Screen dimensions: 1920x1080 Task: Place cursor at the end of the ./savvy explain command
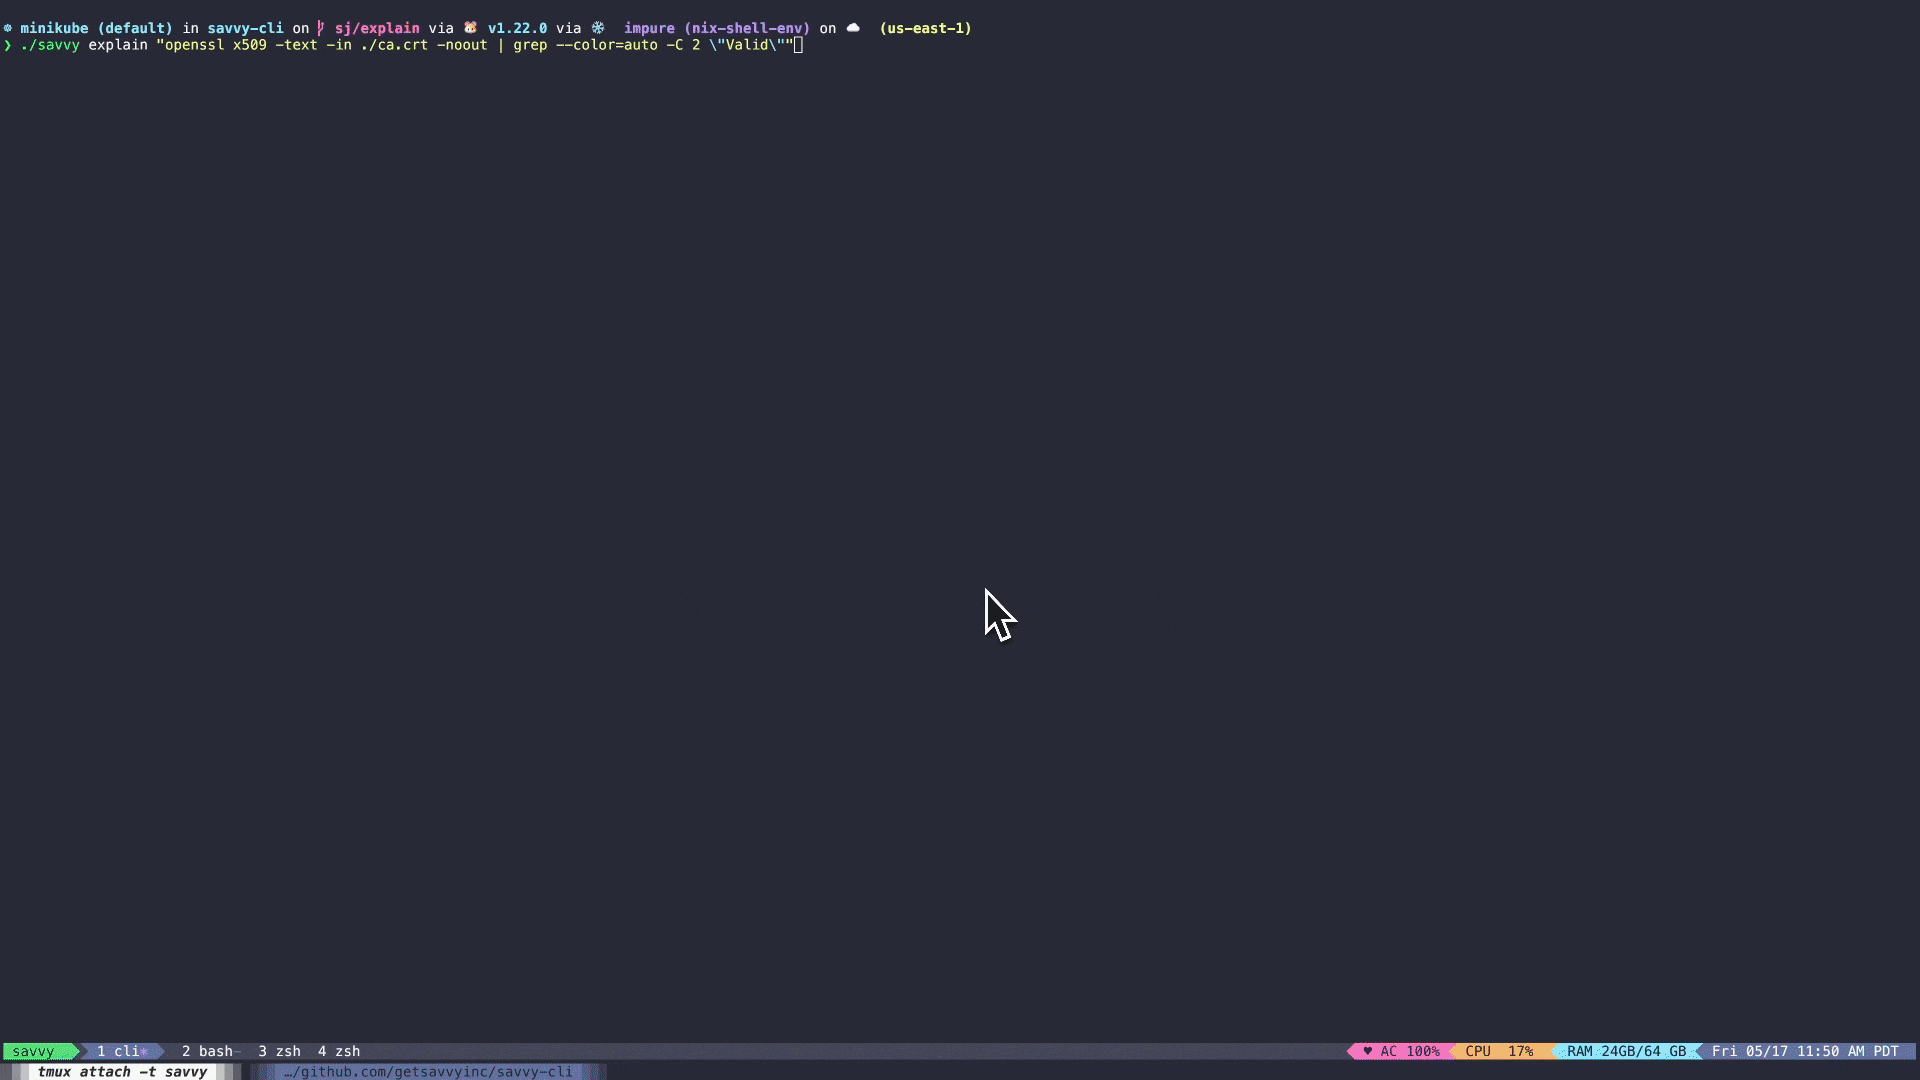797,45
